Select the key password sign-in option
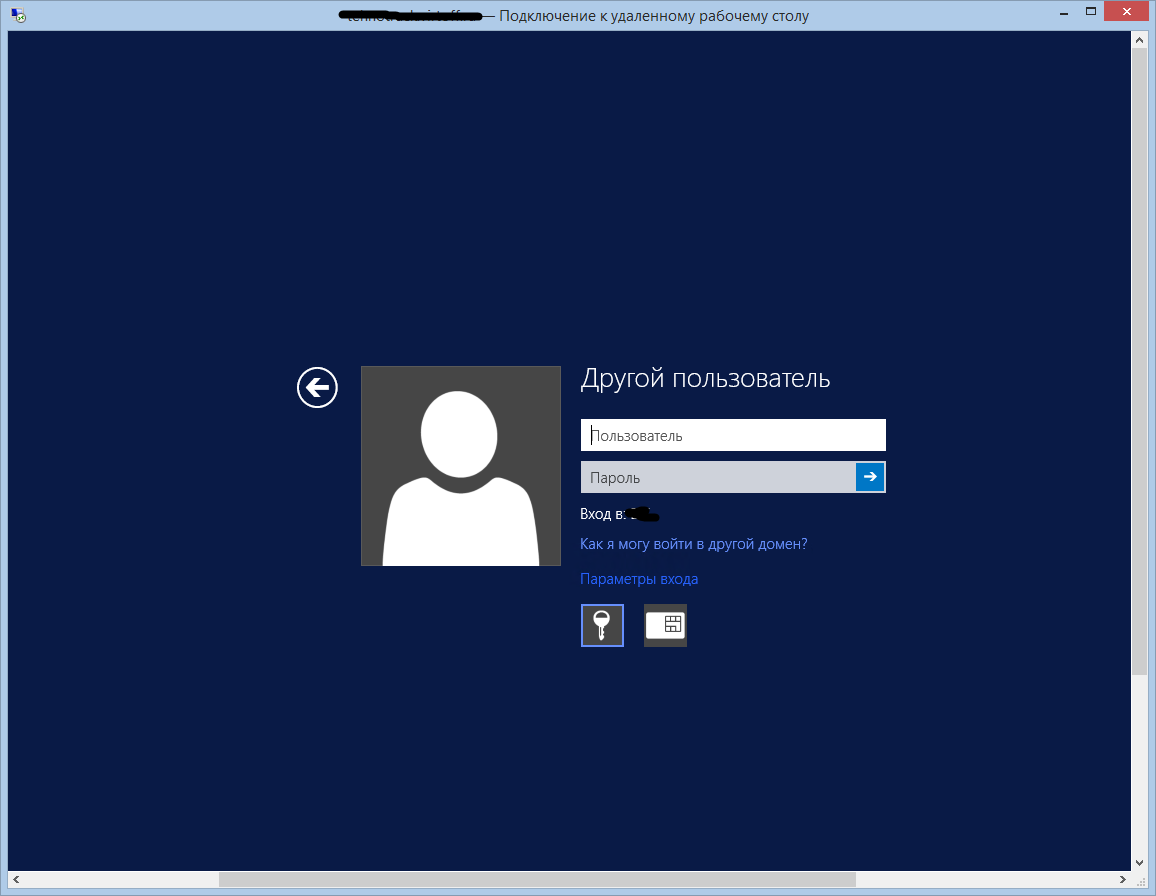 pyautogui.click(x=602, y=626)
